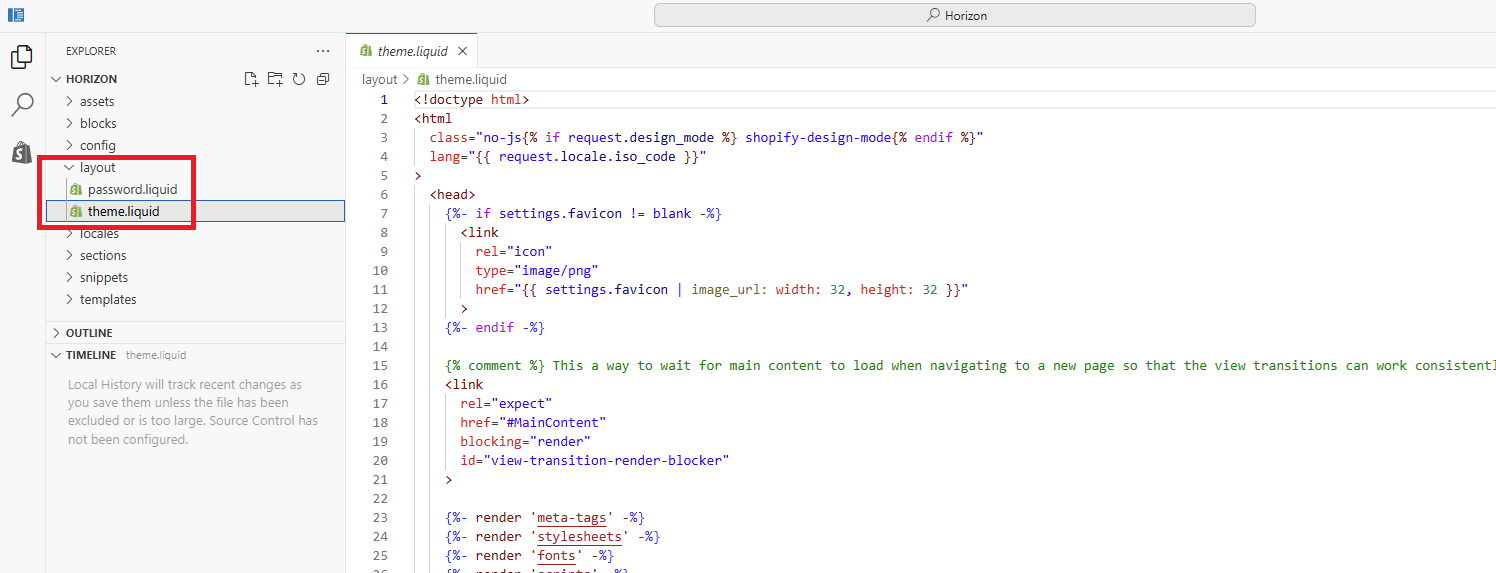Screen dimensions: 1496x573
Task: Click the lang="{{ request.locale.iso_code }}" line
Action: [568, 157]
